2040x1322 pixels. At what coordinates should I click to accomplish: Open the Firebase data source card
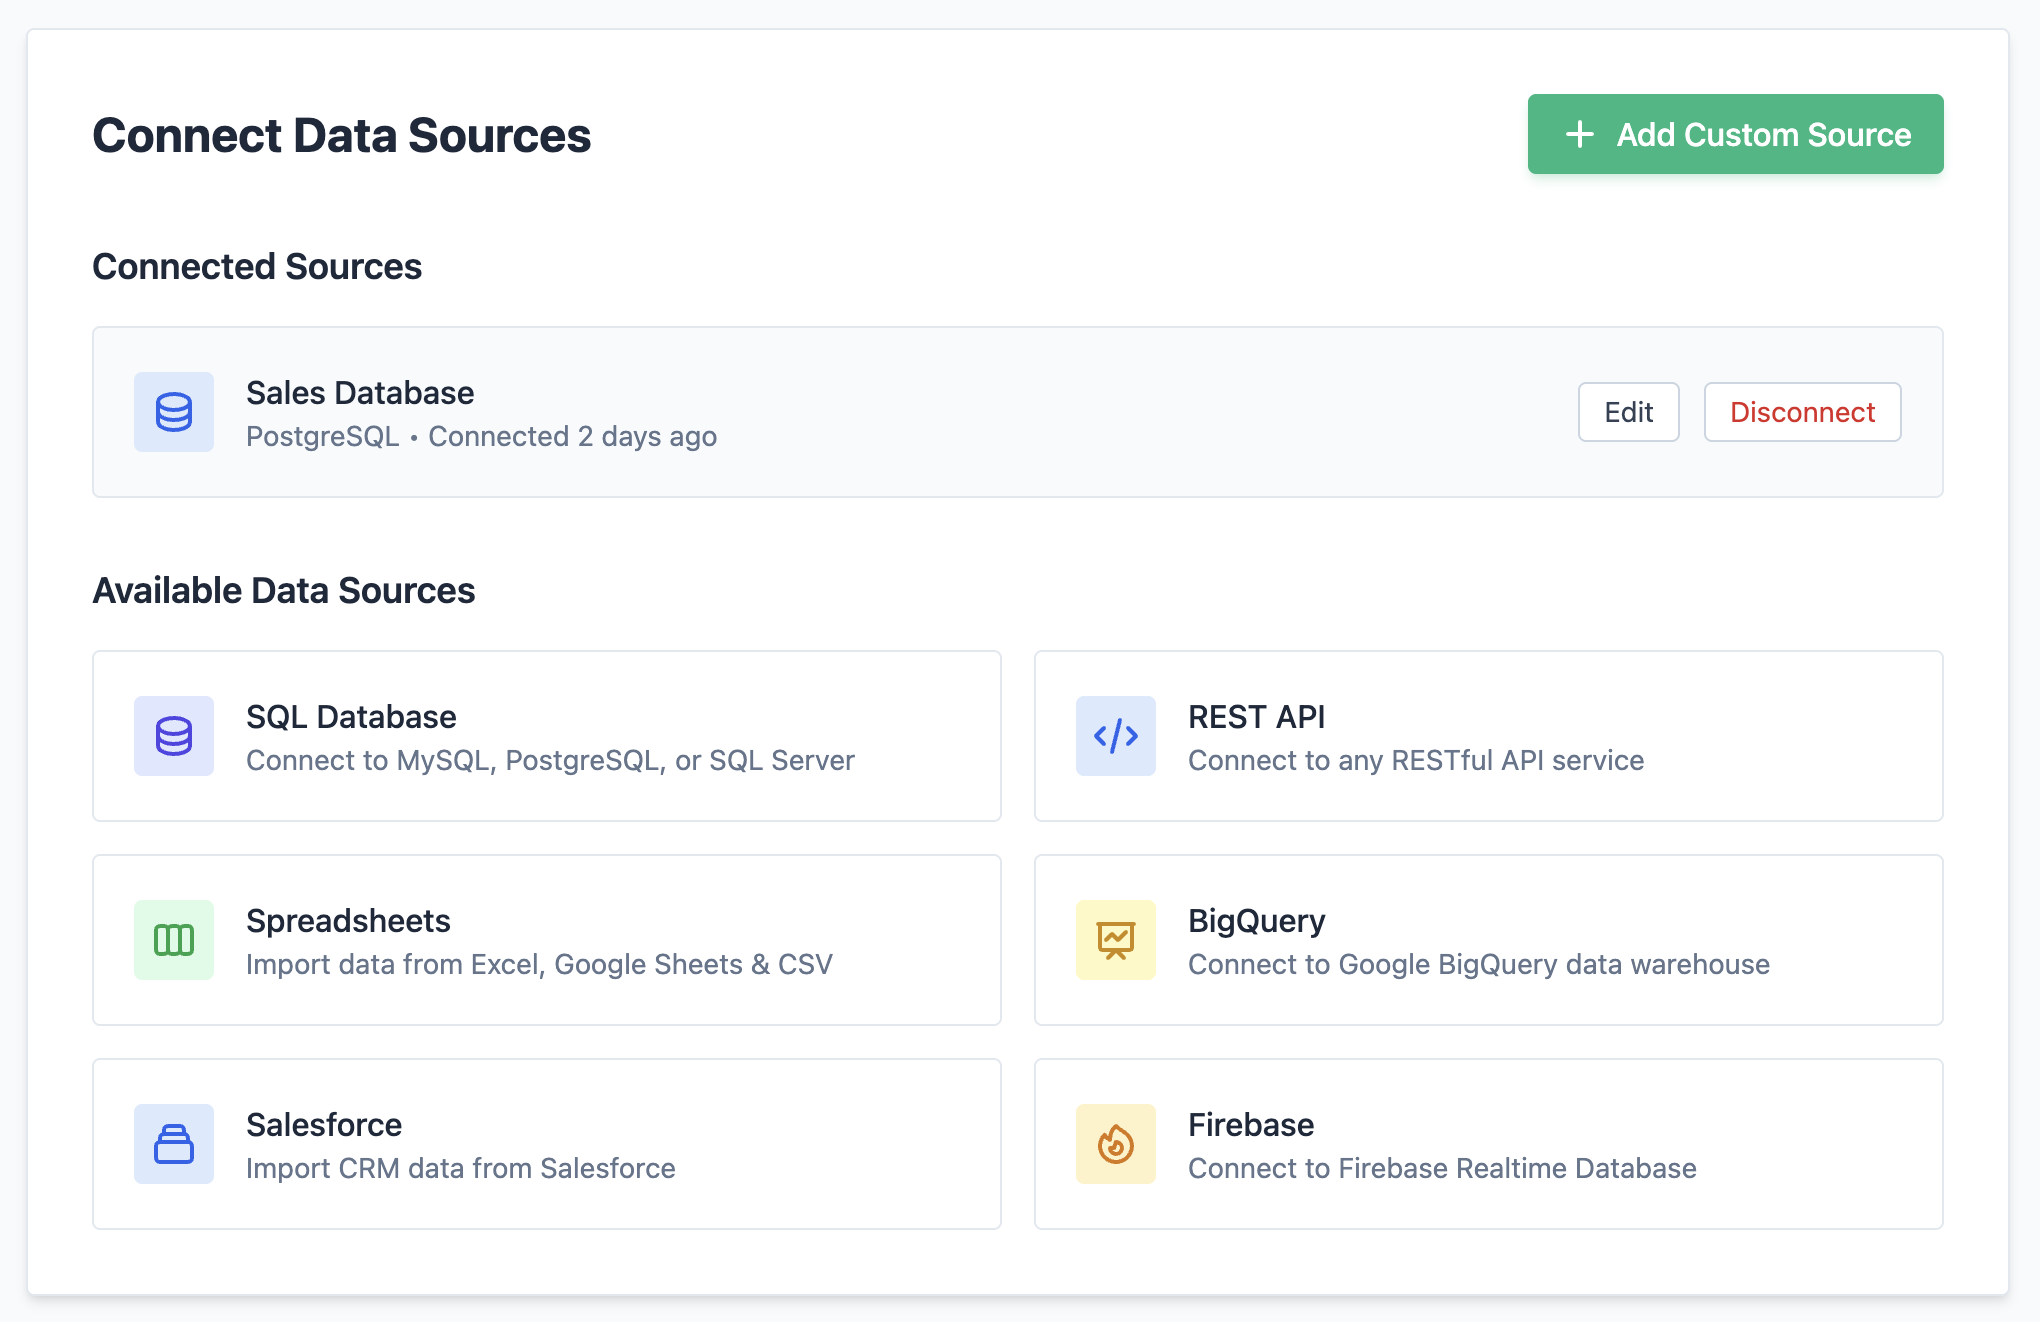pos(1488,1144)
